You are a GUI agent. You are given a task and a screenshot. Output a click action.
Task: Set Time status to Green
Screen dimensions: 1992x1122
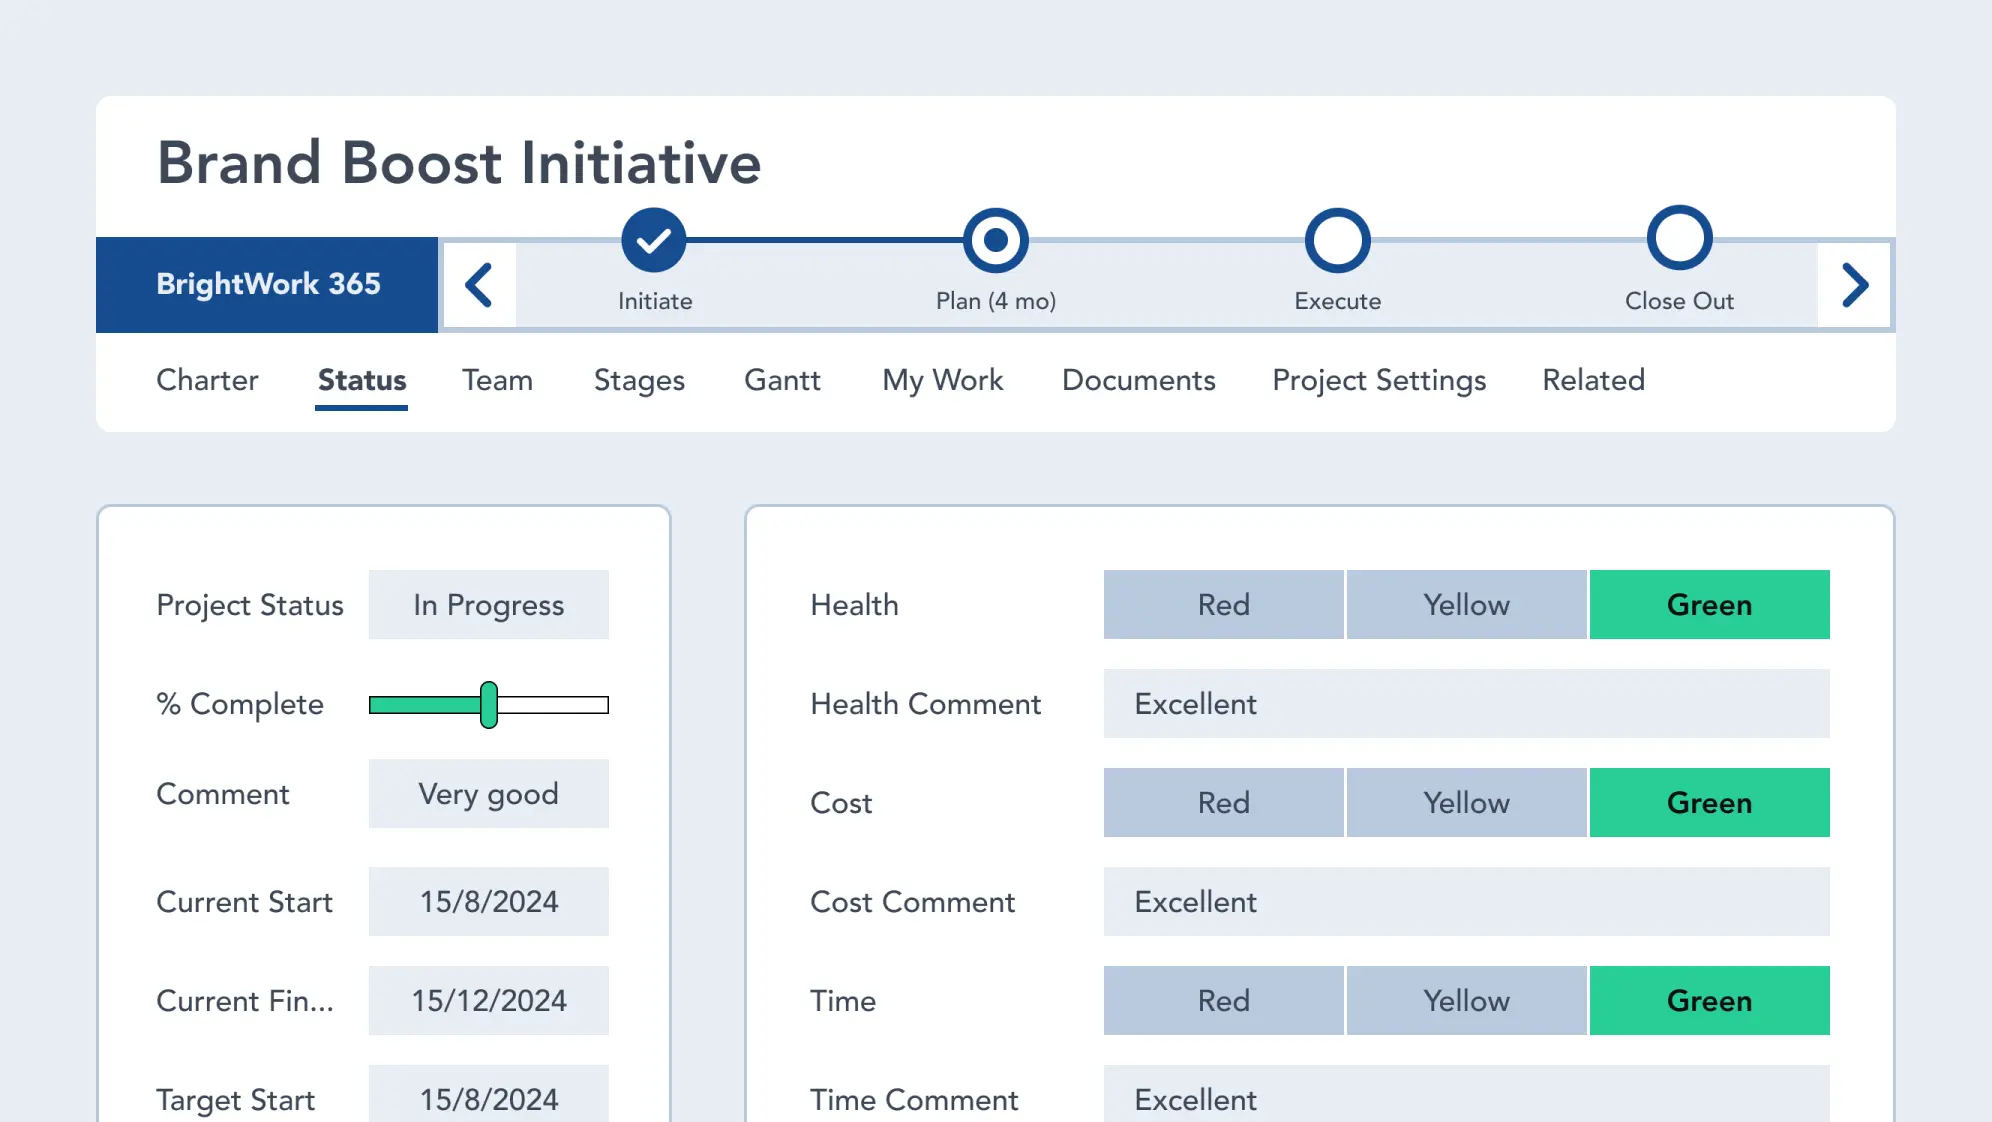click(1709, 1000)
